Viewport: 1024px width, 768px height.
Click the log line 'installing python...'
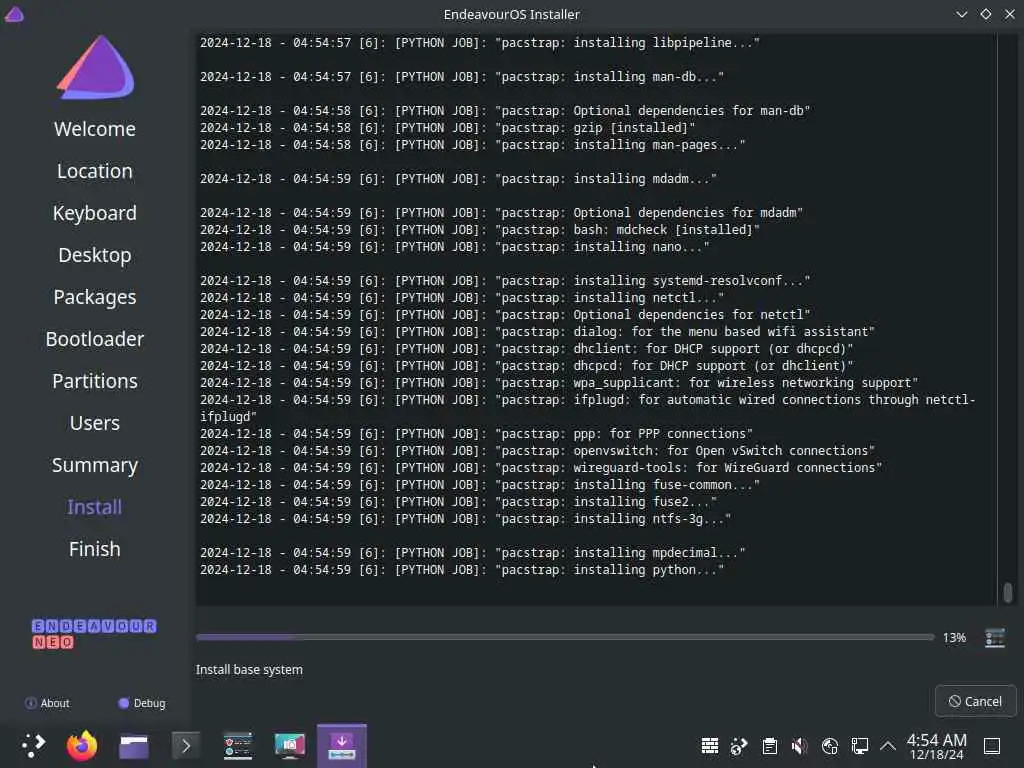[x=462, y=569]
